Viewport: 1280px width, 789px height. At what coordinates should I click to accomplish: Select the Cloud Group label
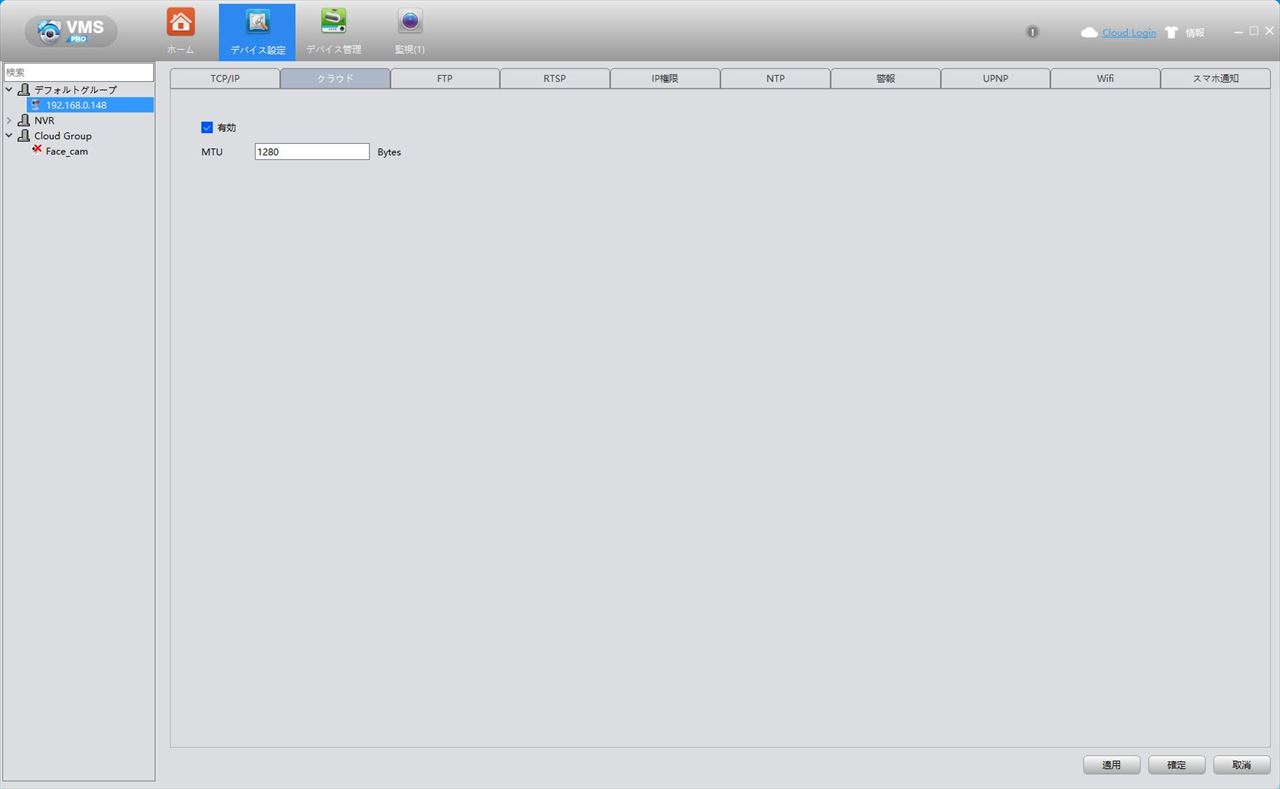coord(63,136)
